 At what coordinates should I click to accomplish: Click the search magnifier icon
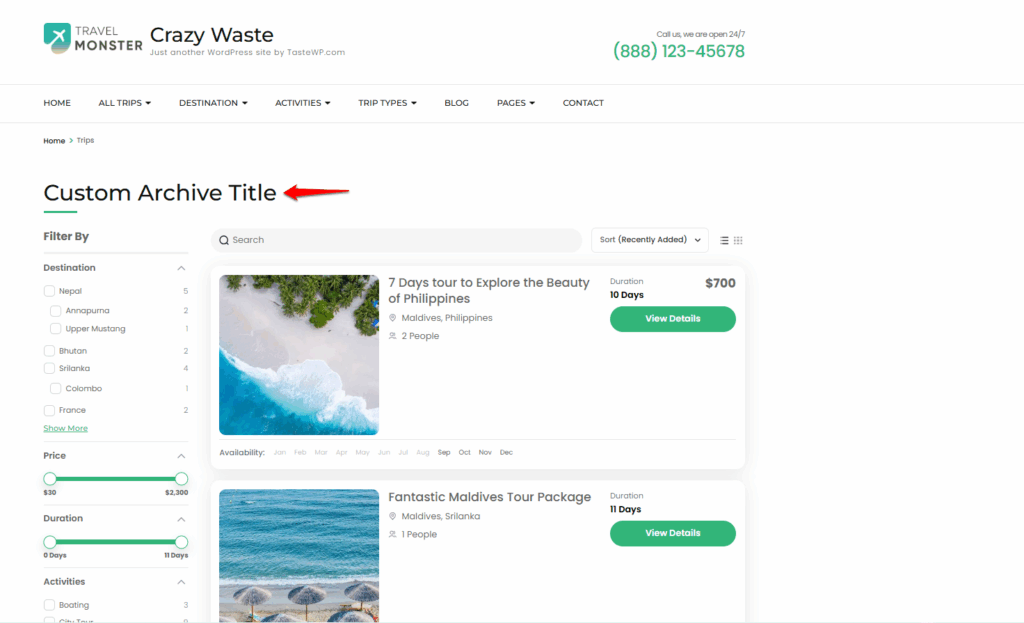click(224, 240)
